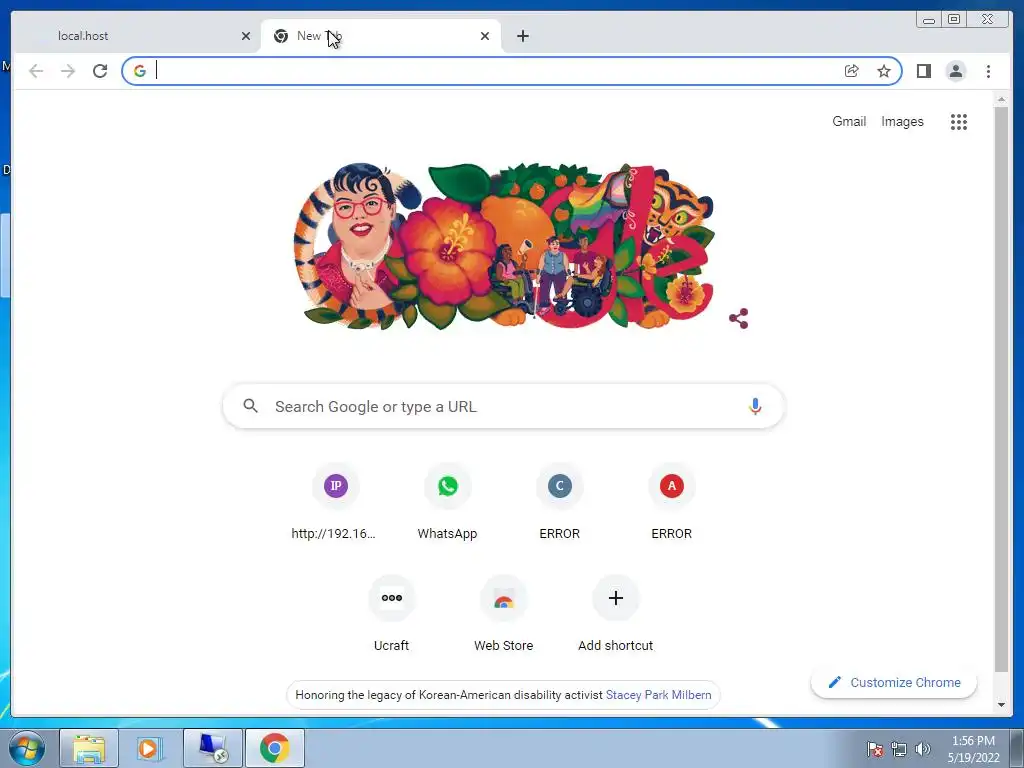
Task: Open a new tab with the plus button
Action: point(522,36)
